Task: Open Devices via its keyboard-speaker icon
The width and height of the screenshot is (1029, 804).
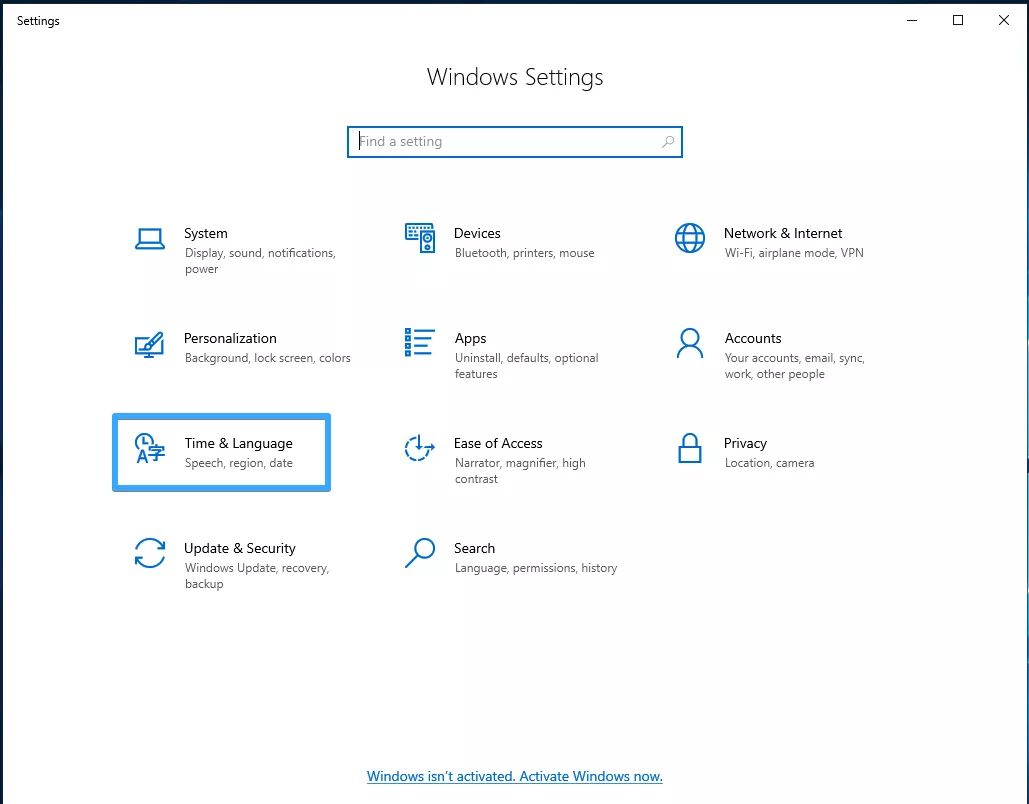Action: (x=420, y=238)
